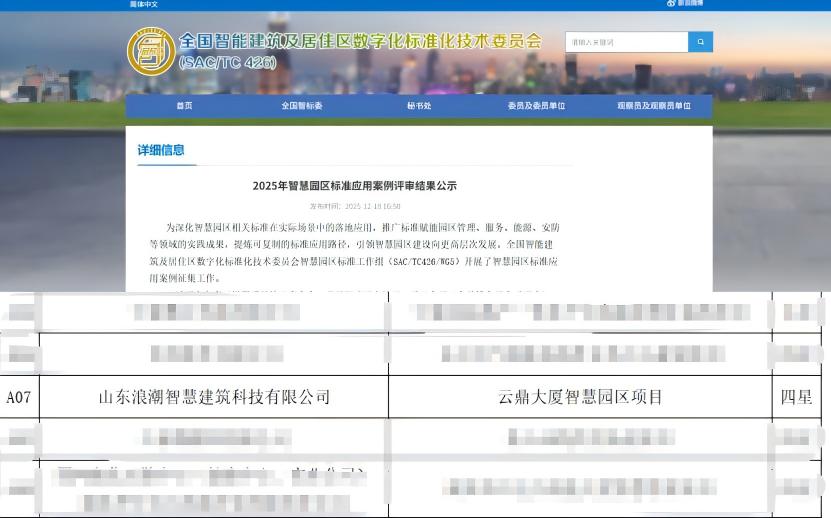Screen dimensions: 831x518
Task: Click the publish time 2025-12-18 line
Action: point(355,205)
